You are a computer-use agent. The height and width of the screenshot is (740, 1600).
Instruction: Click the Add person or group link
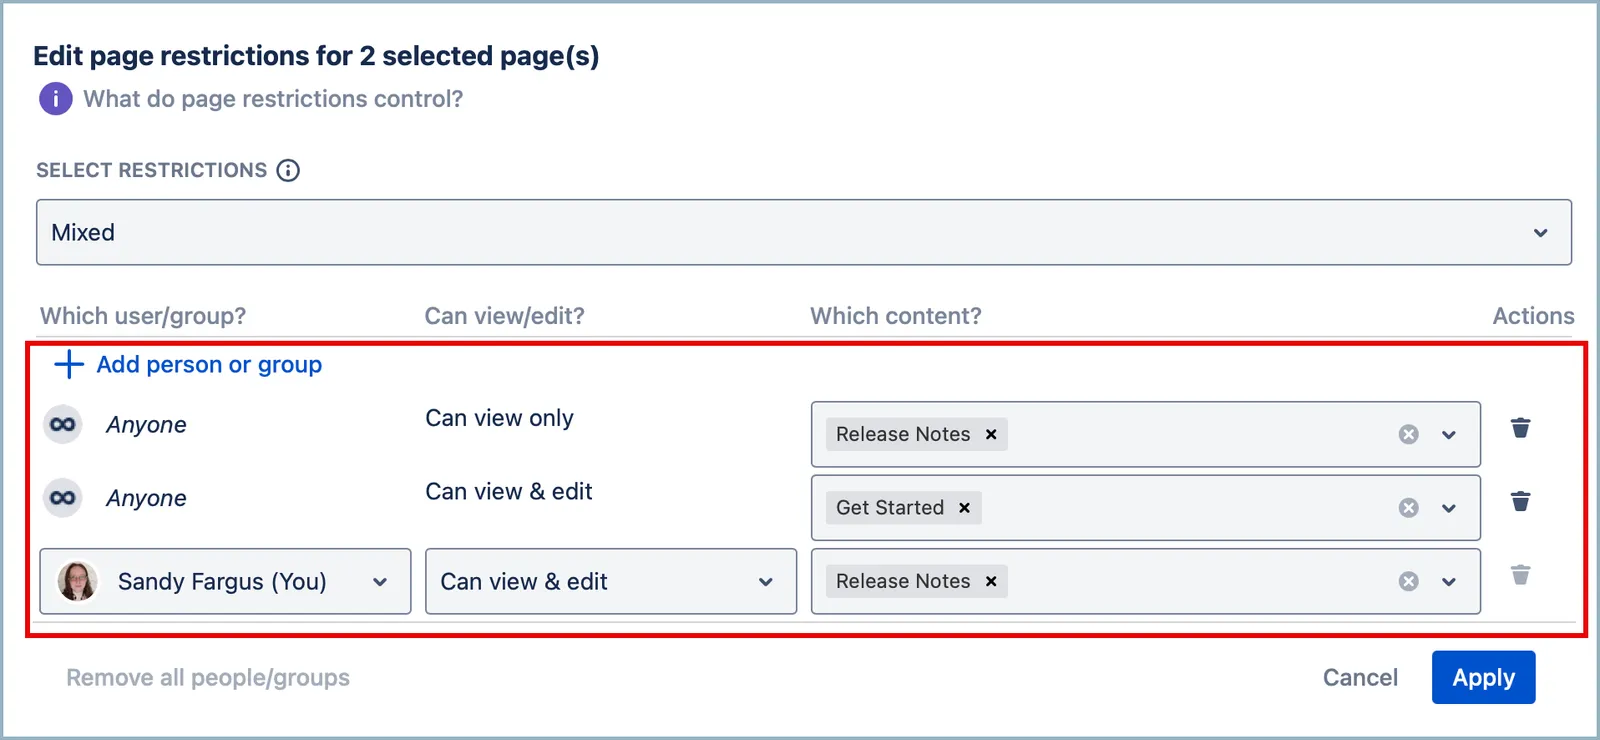[209, 365]
